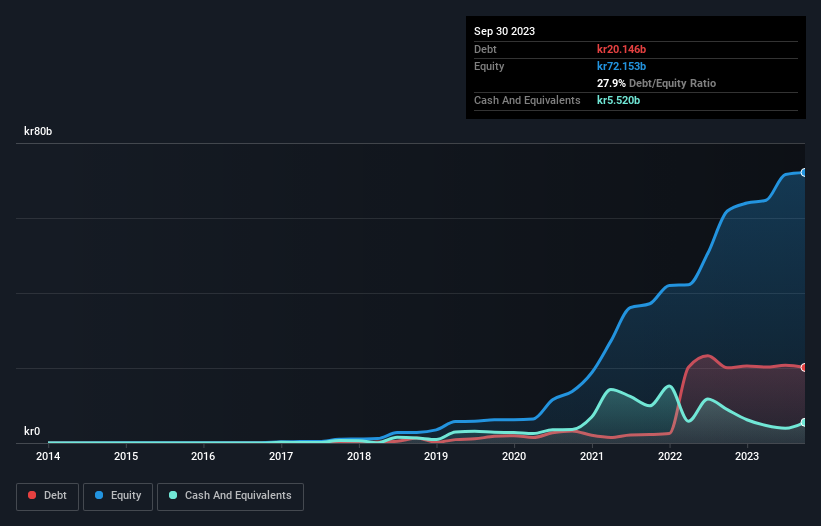Click the kr20.146b debt value in tooltip
Image resolution: width=821 pixels, height=526 pixels.
pyautogui.click(x=621, y=49)
